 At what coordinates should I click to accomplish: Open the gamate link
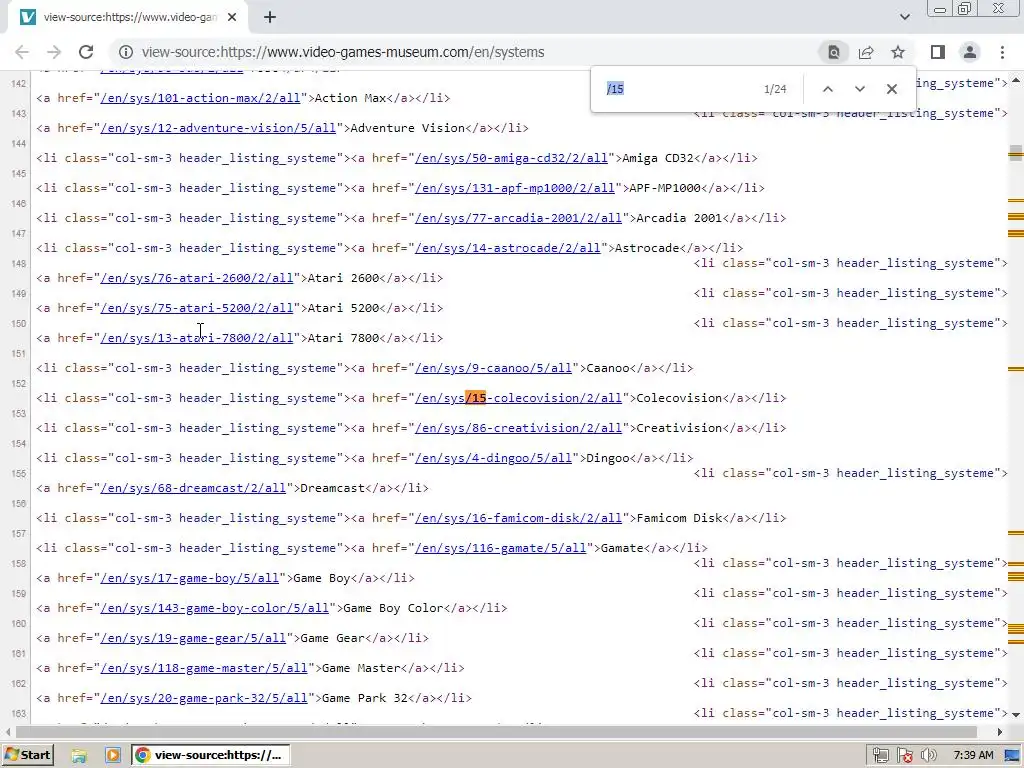(x=500, y=549)
